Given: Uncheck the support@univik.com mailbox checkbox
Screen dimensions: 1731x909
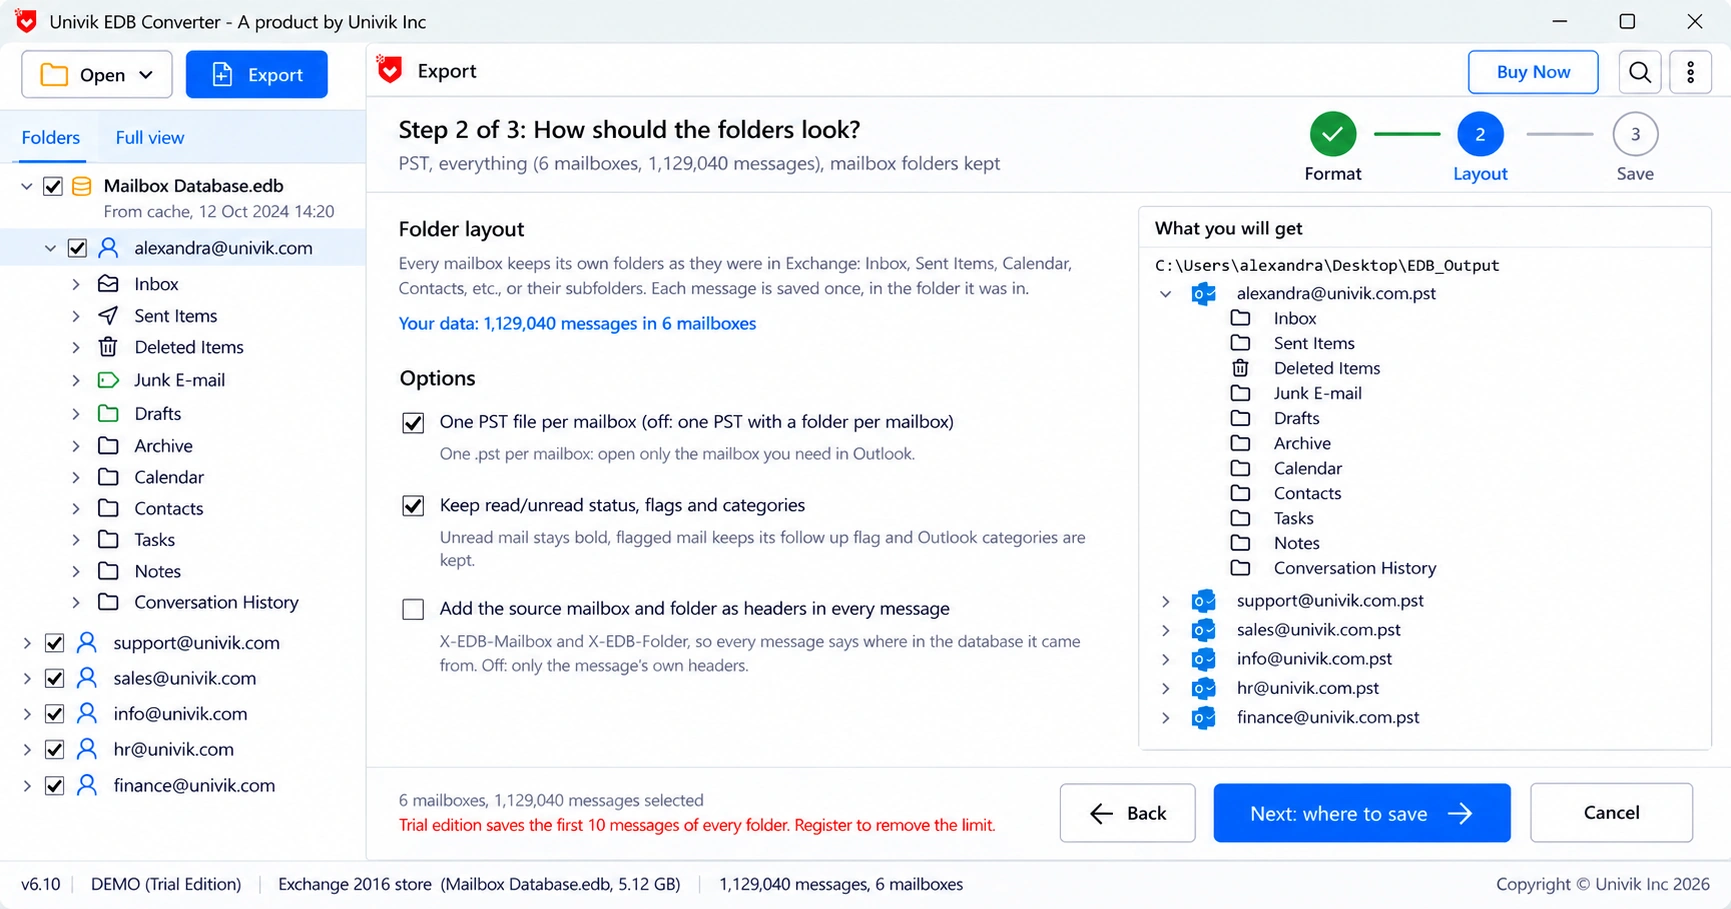Looking at the screenshot, I should (x=55, y=643).
